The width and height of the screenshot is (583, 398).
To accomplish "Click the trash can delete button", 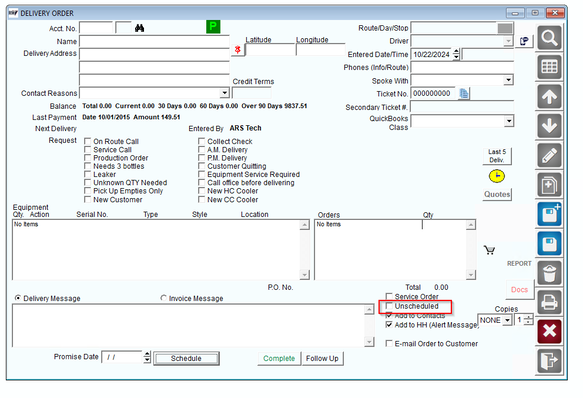I will [x=549, y=273].
